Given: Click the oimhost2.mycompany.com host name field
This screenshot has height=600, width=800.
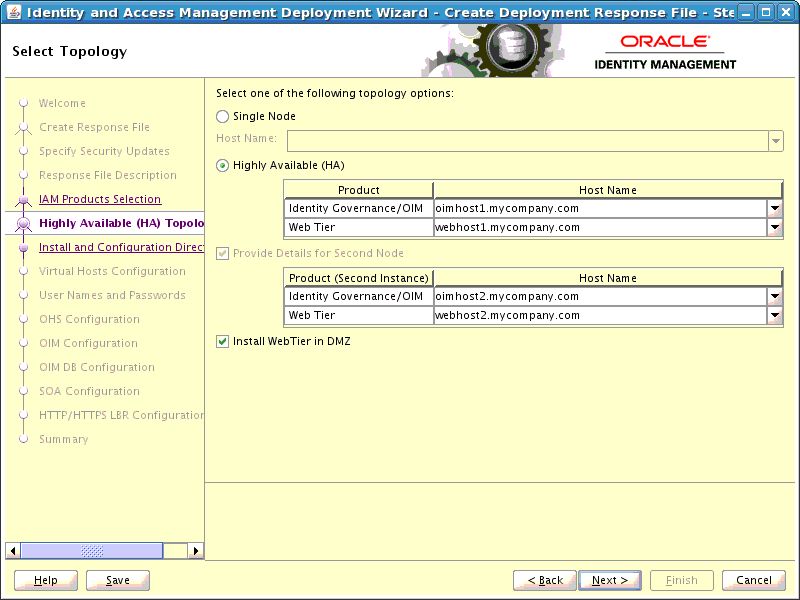Looking at the screenshot, I should point(601,296).
